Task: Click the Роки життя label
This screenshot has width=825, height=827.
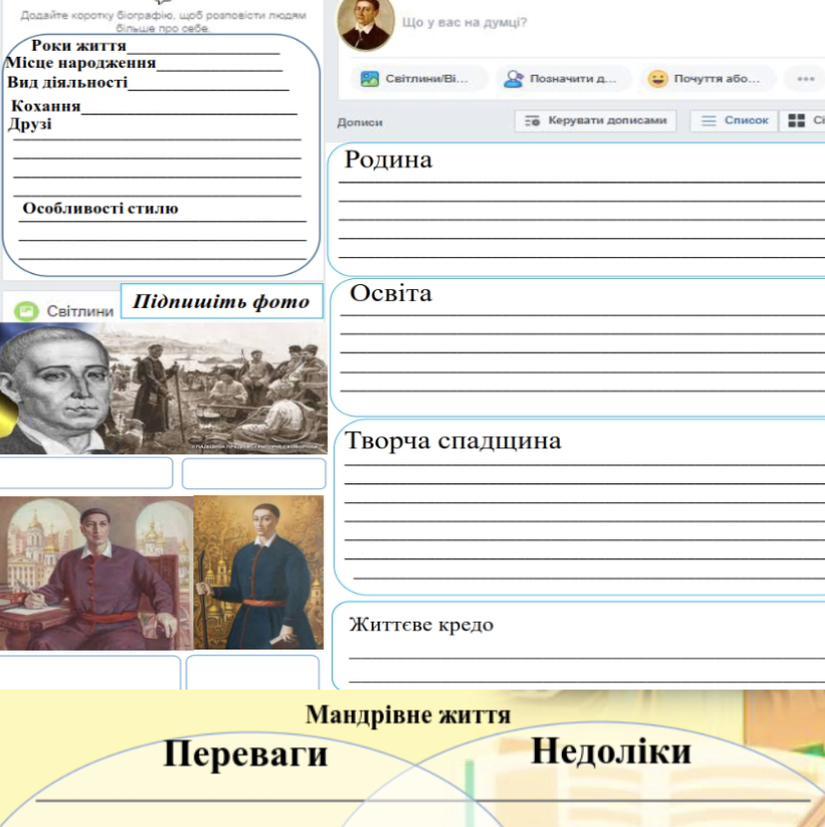Action: click(79, 46)
